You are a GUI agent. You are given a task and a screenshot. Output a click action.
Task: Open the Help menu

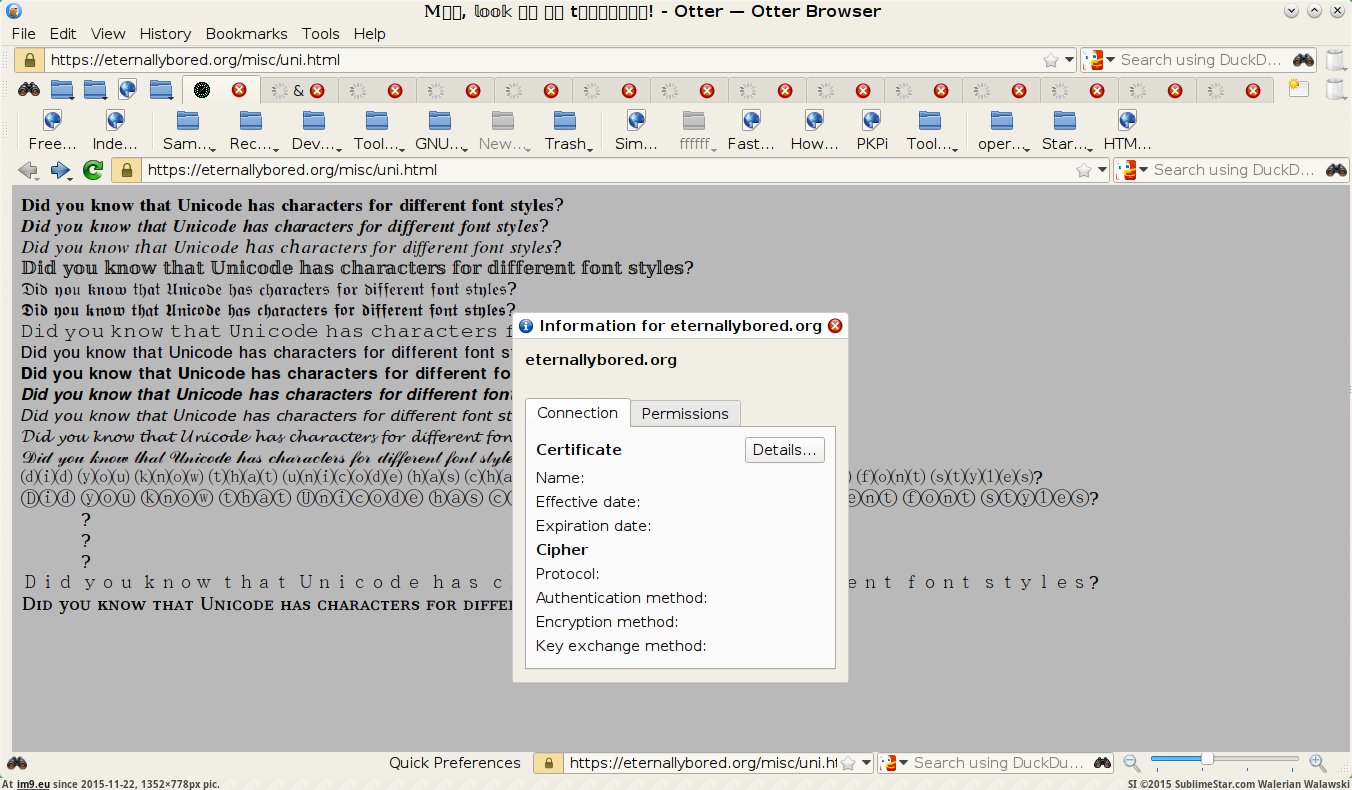click(369, 33)
